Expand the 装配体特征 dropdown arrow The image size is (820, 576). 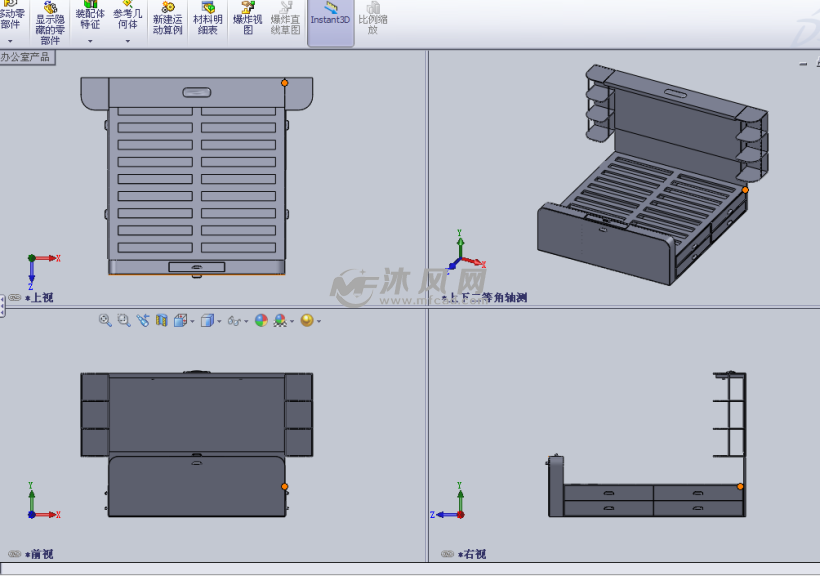pyautogui.click(x=90, y=41)
